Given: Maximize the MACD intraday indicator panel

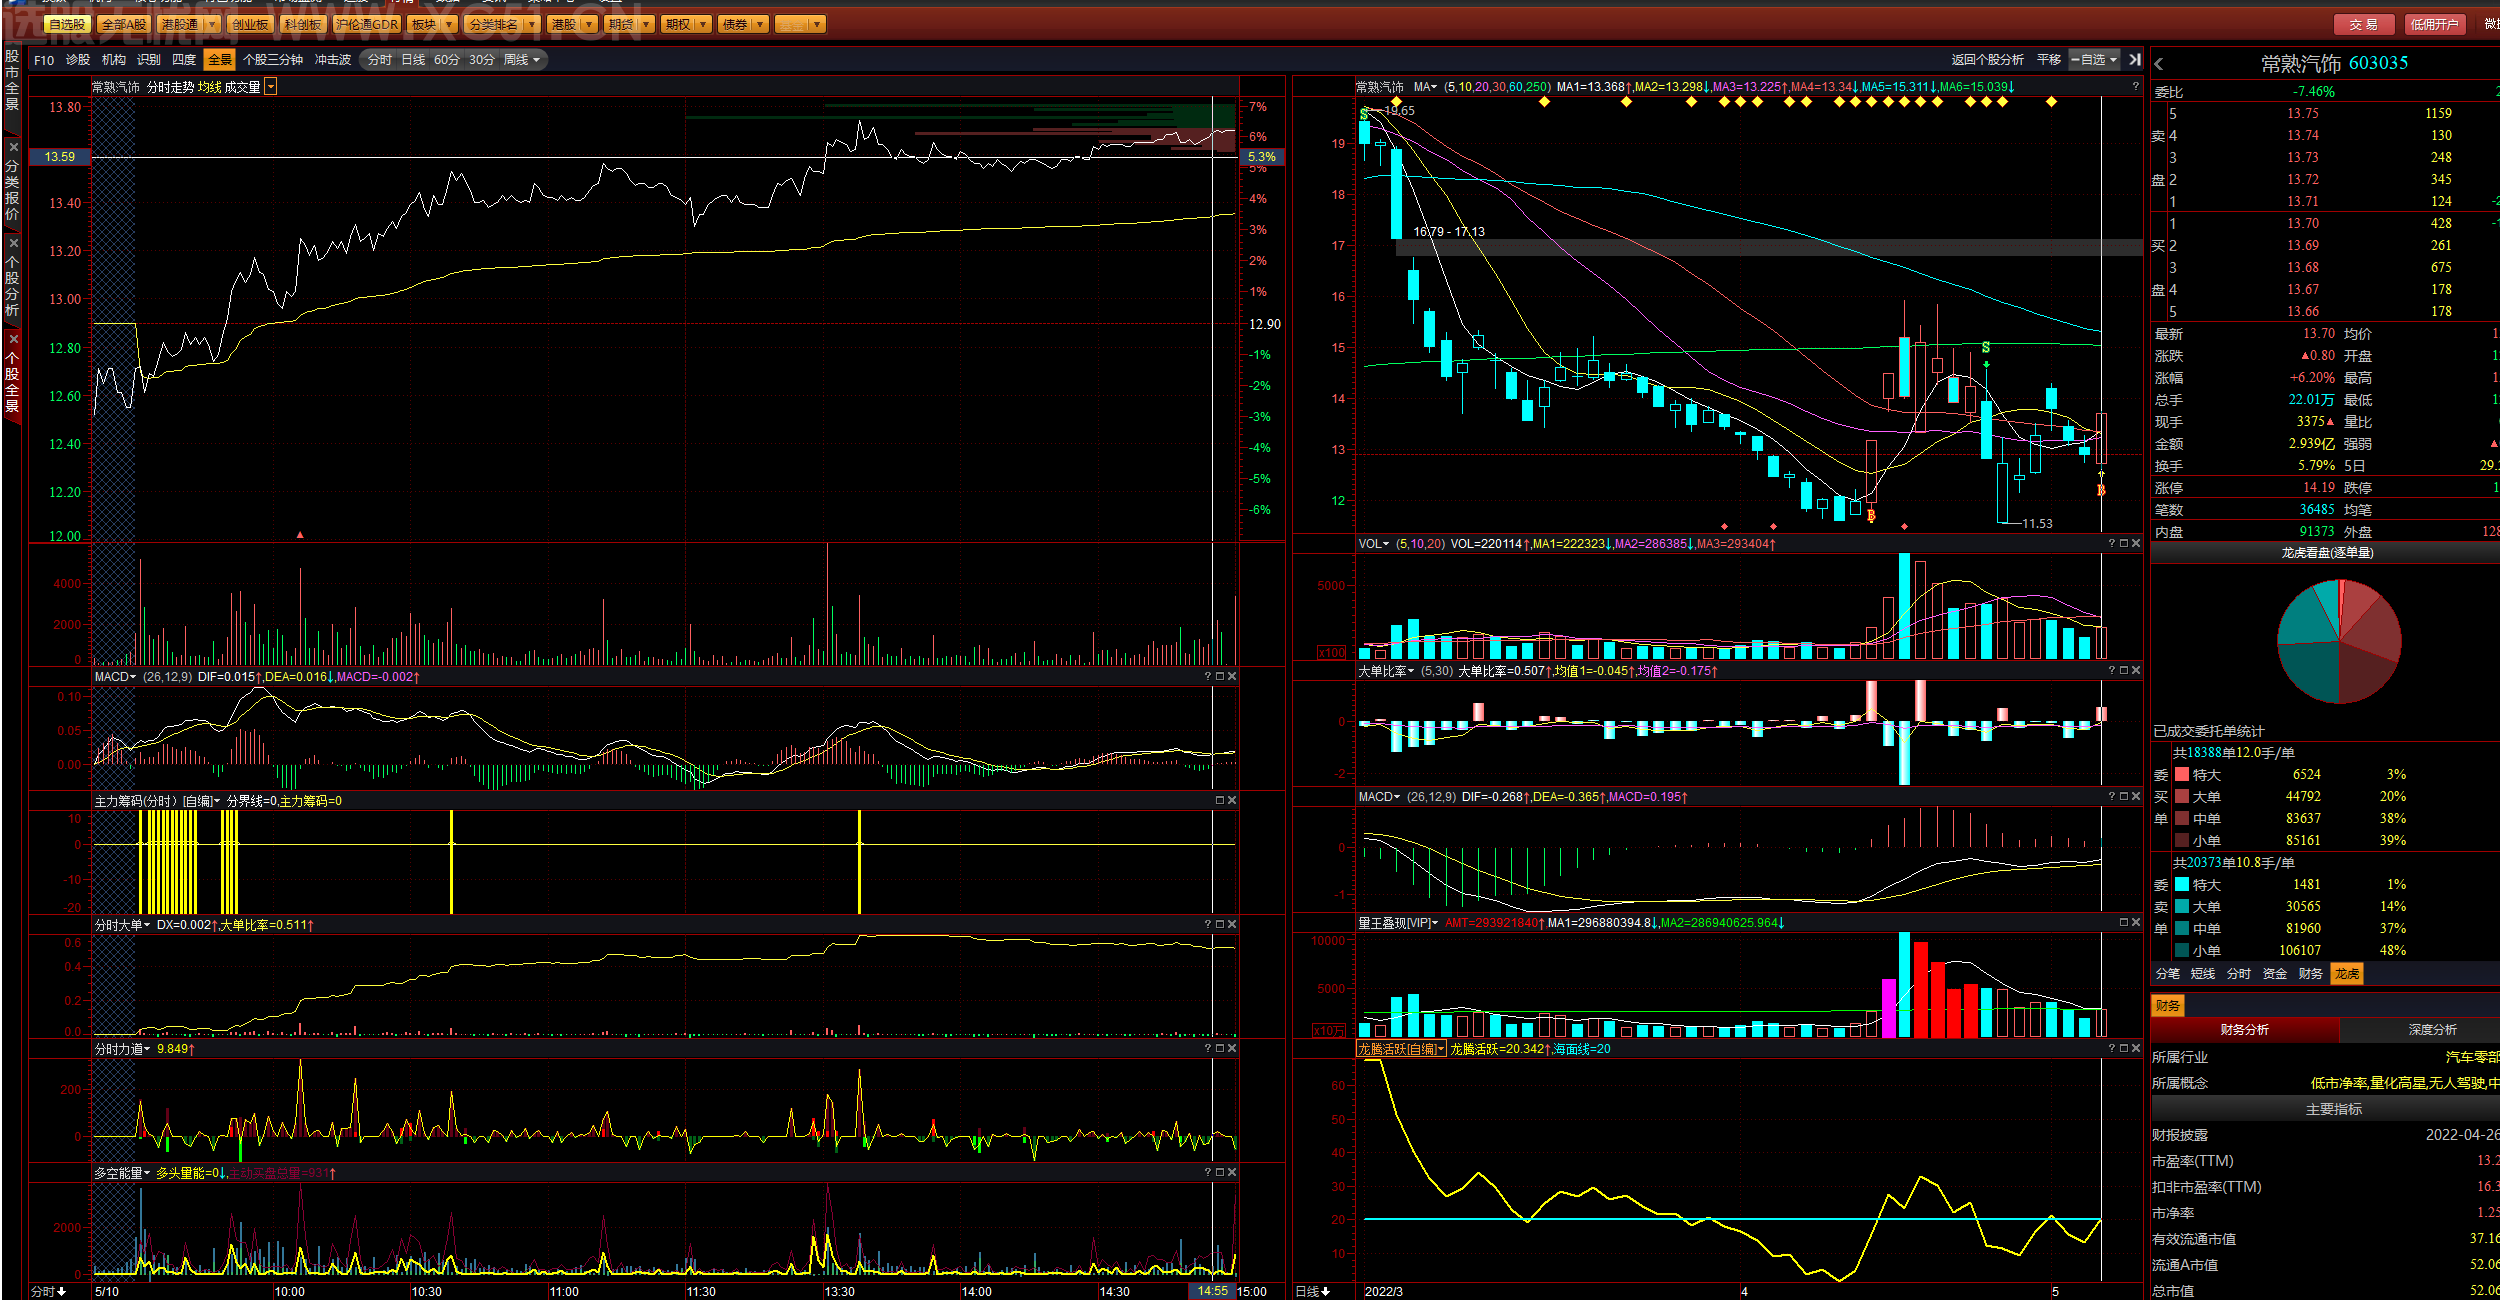Looking at the screenshot, I should 1220,677.
